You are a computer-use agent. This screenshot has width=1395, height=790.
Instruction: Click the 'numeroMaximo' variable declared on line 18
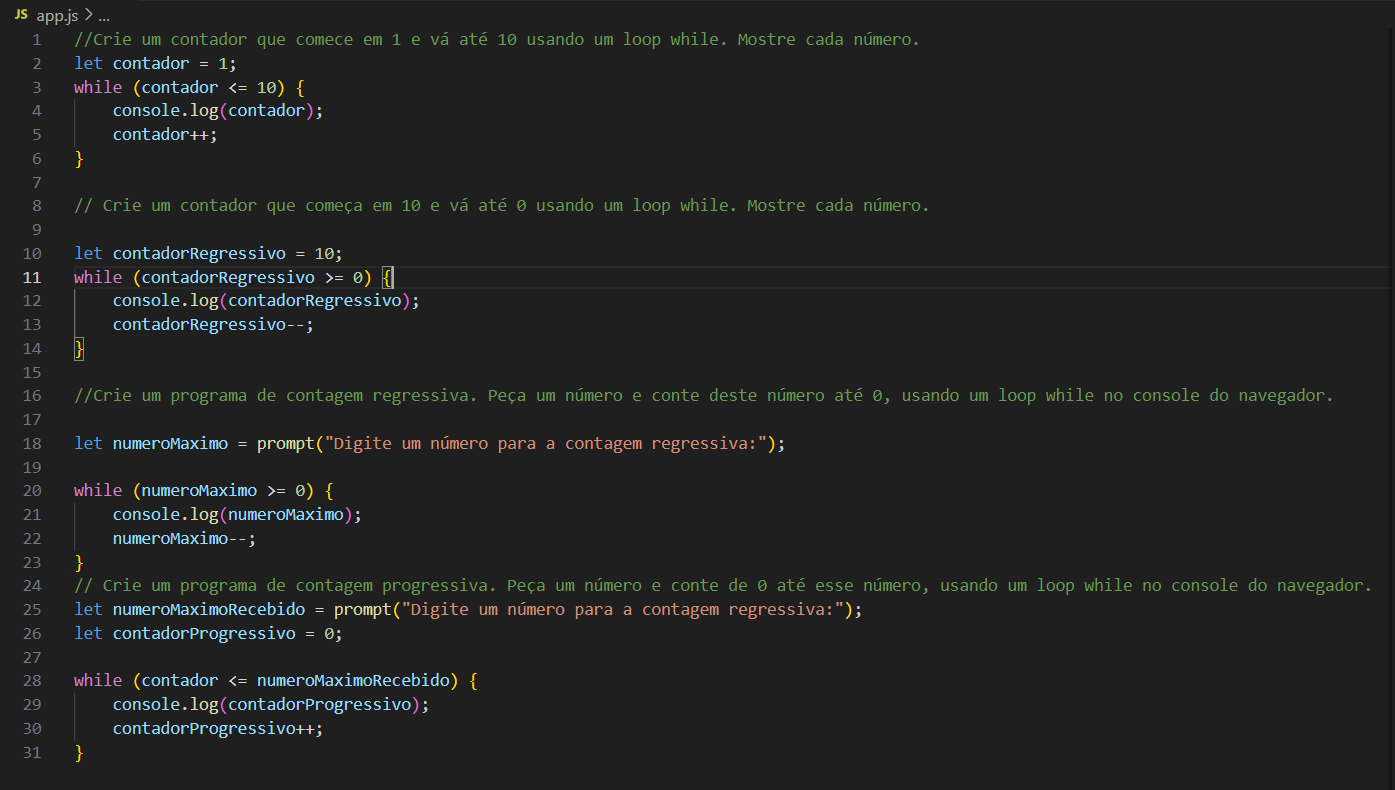click(170, 443)
